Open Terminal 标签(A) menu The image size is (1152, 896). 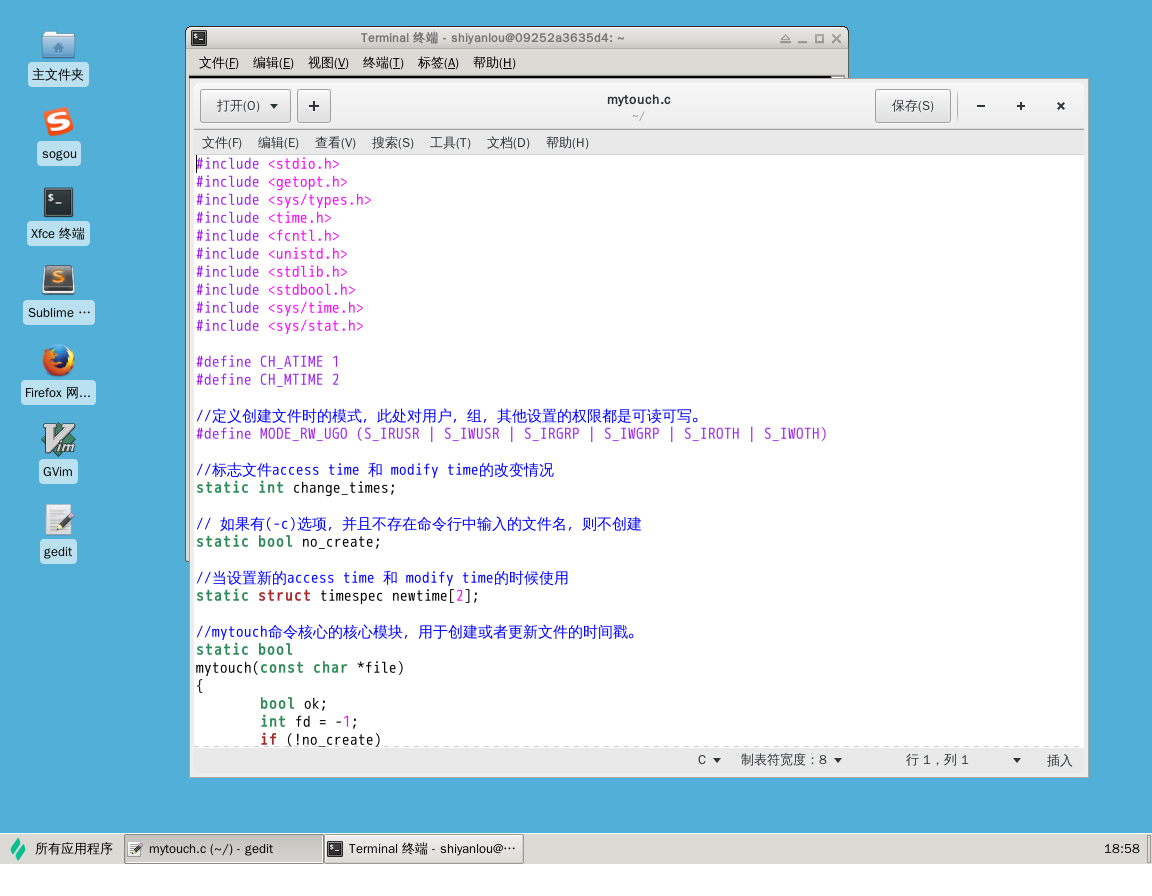439,63
